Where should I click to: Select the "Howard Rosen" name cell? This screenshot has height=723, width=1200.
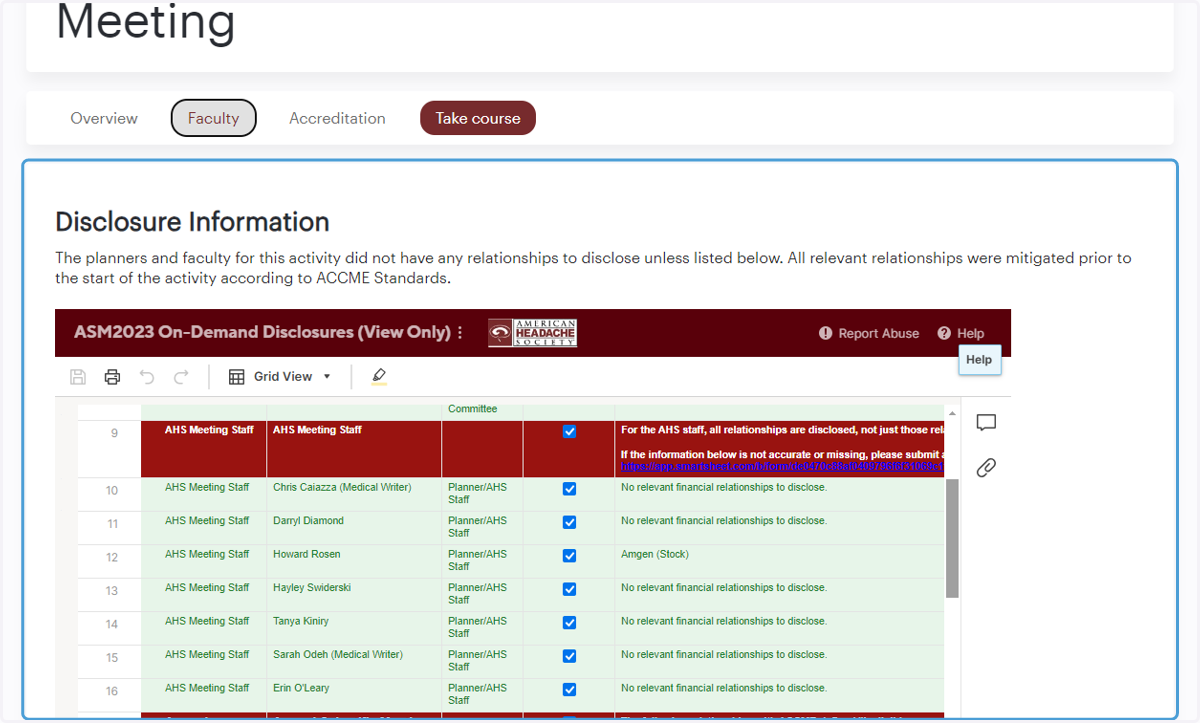coord(354,561)
